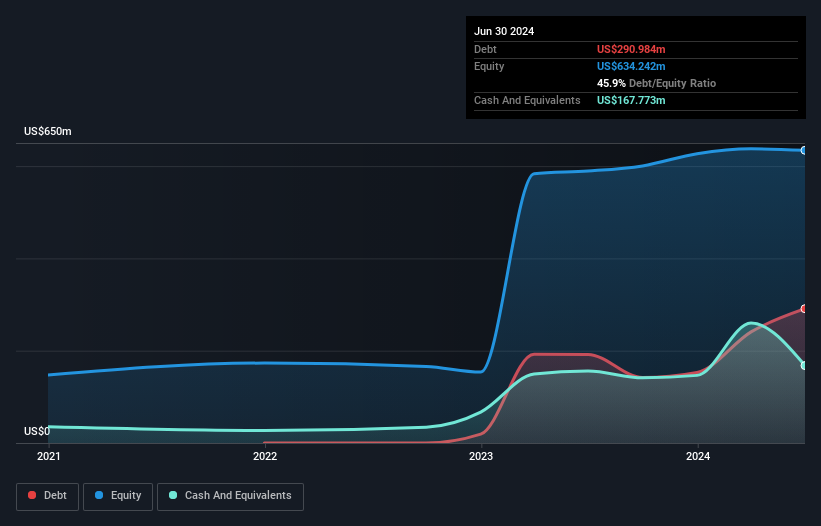821x526 pixels.
Task: Click the Cash value US$167.773m
Action: tap(631, 100)
